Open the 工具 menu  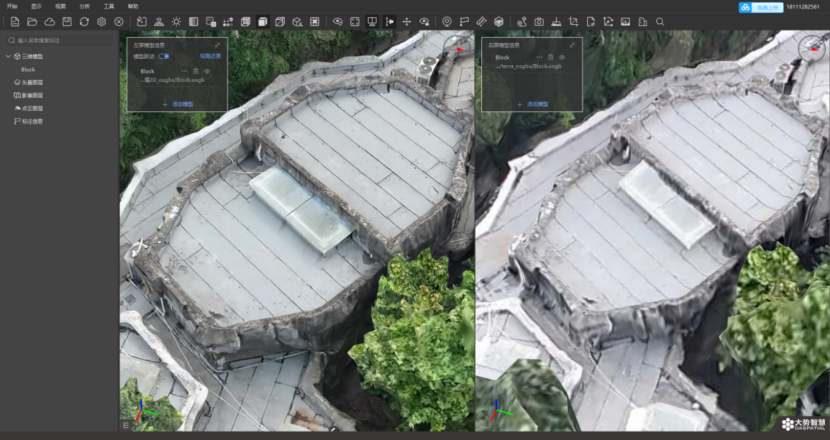109,6
